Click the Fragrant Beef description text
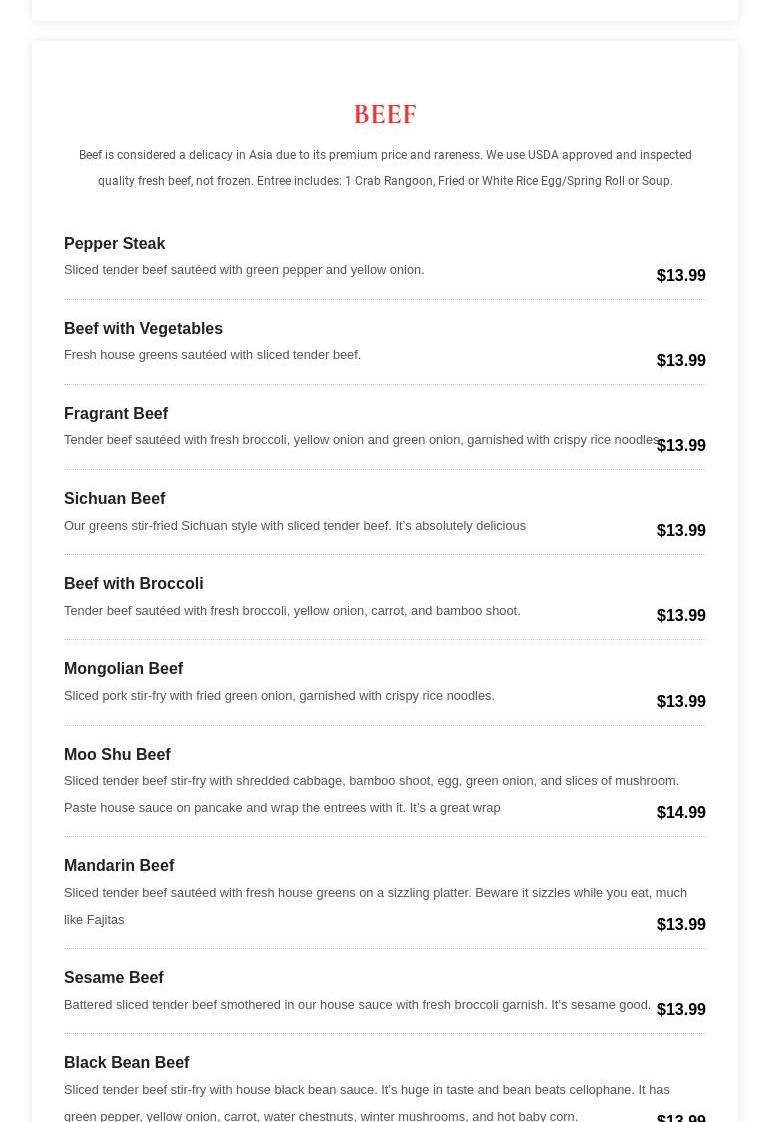Screen dimensions: 770x1122 [x=360, y=440]
